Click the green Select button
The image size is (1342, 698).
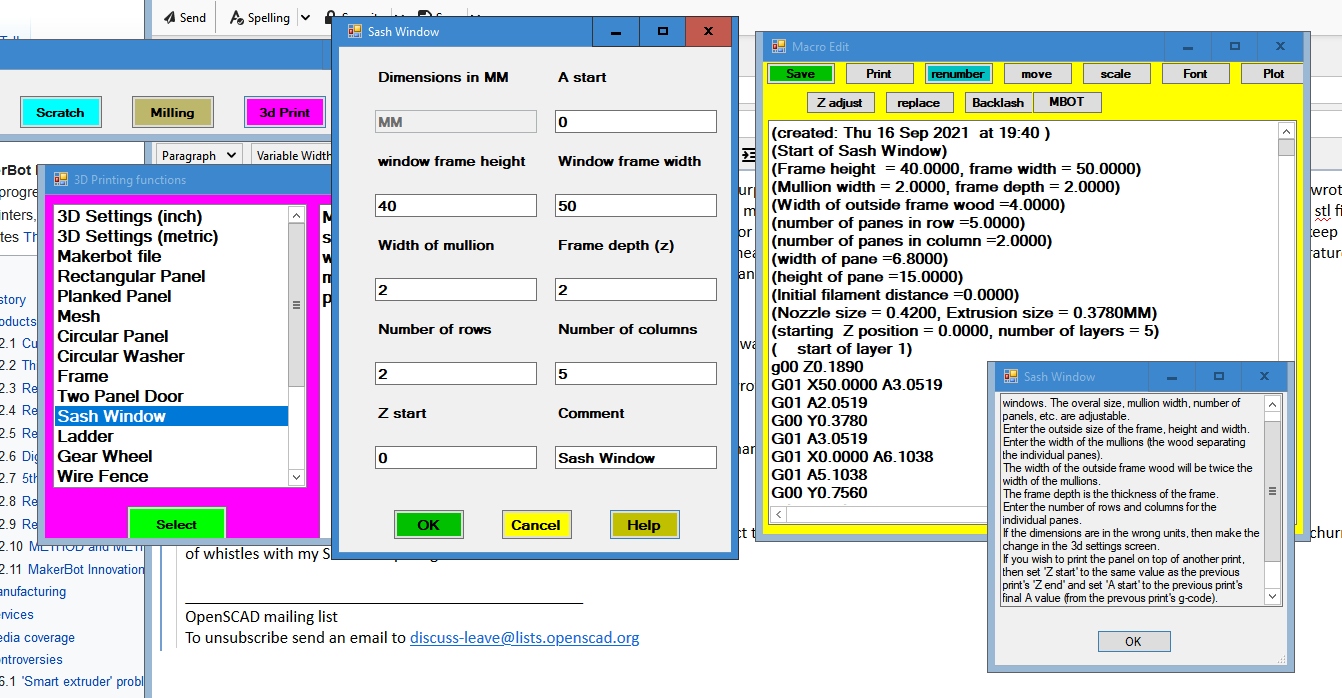(177, 524)
